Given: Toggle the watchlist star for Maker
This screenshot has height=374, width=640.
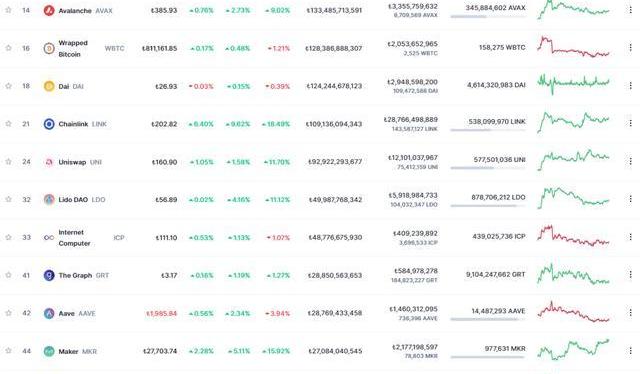Looking at the screenshot, I should pyautogui.click(x=8, y=350).
